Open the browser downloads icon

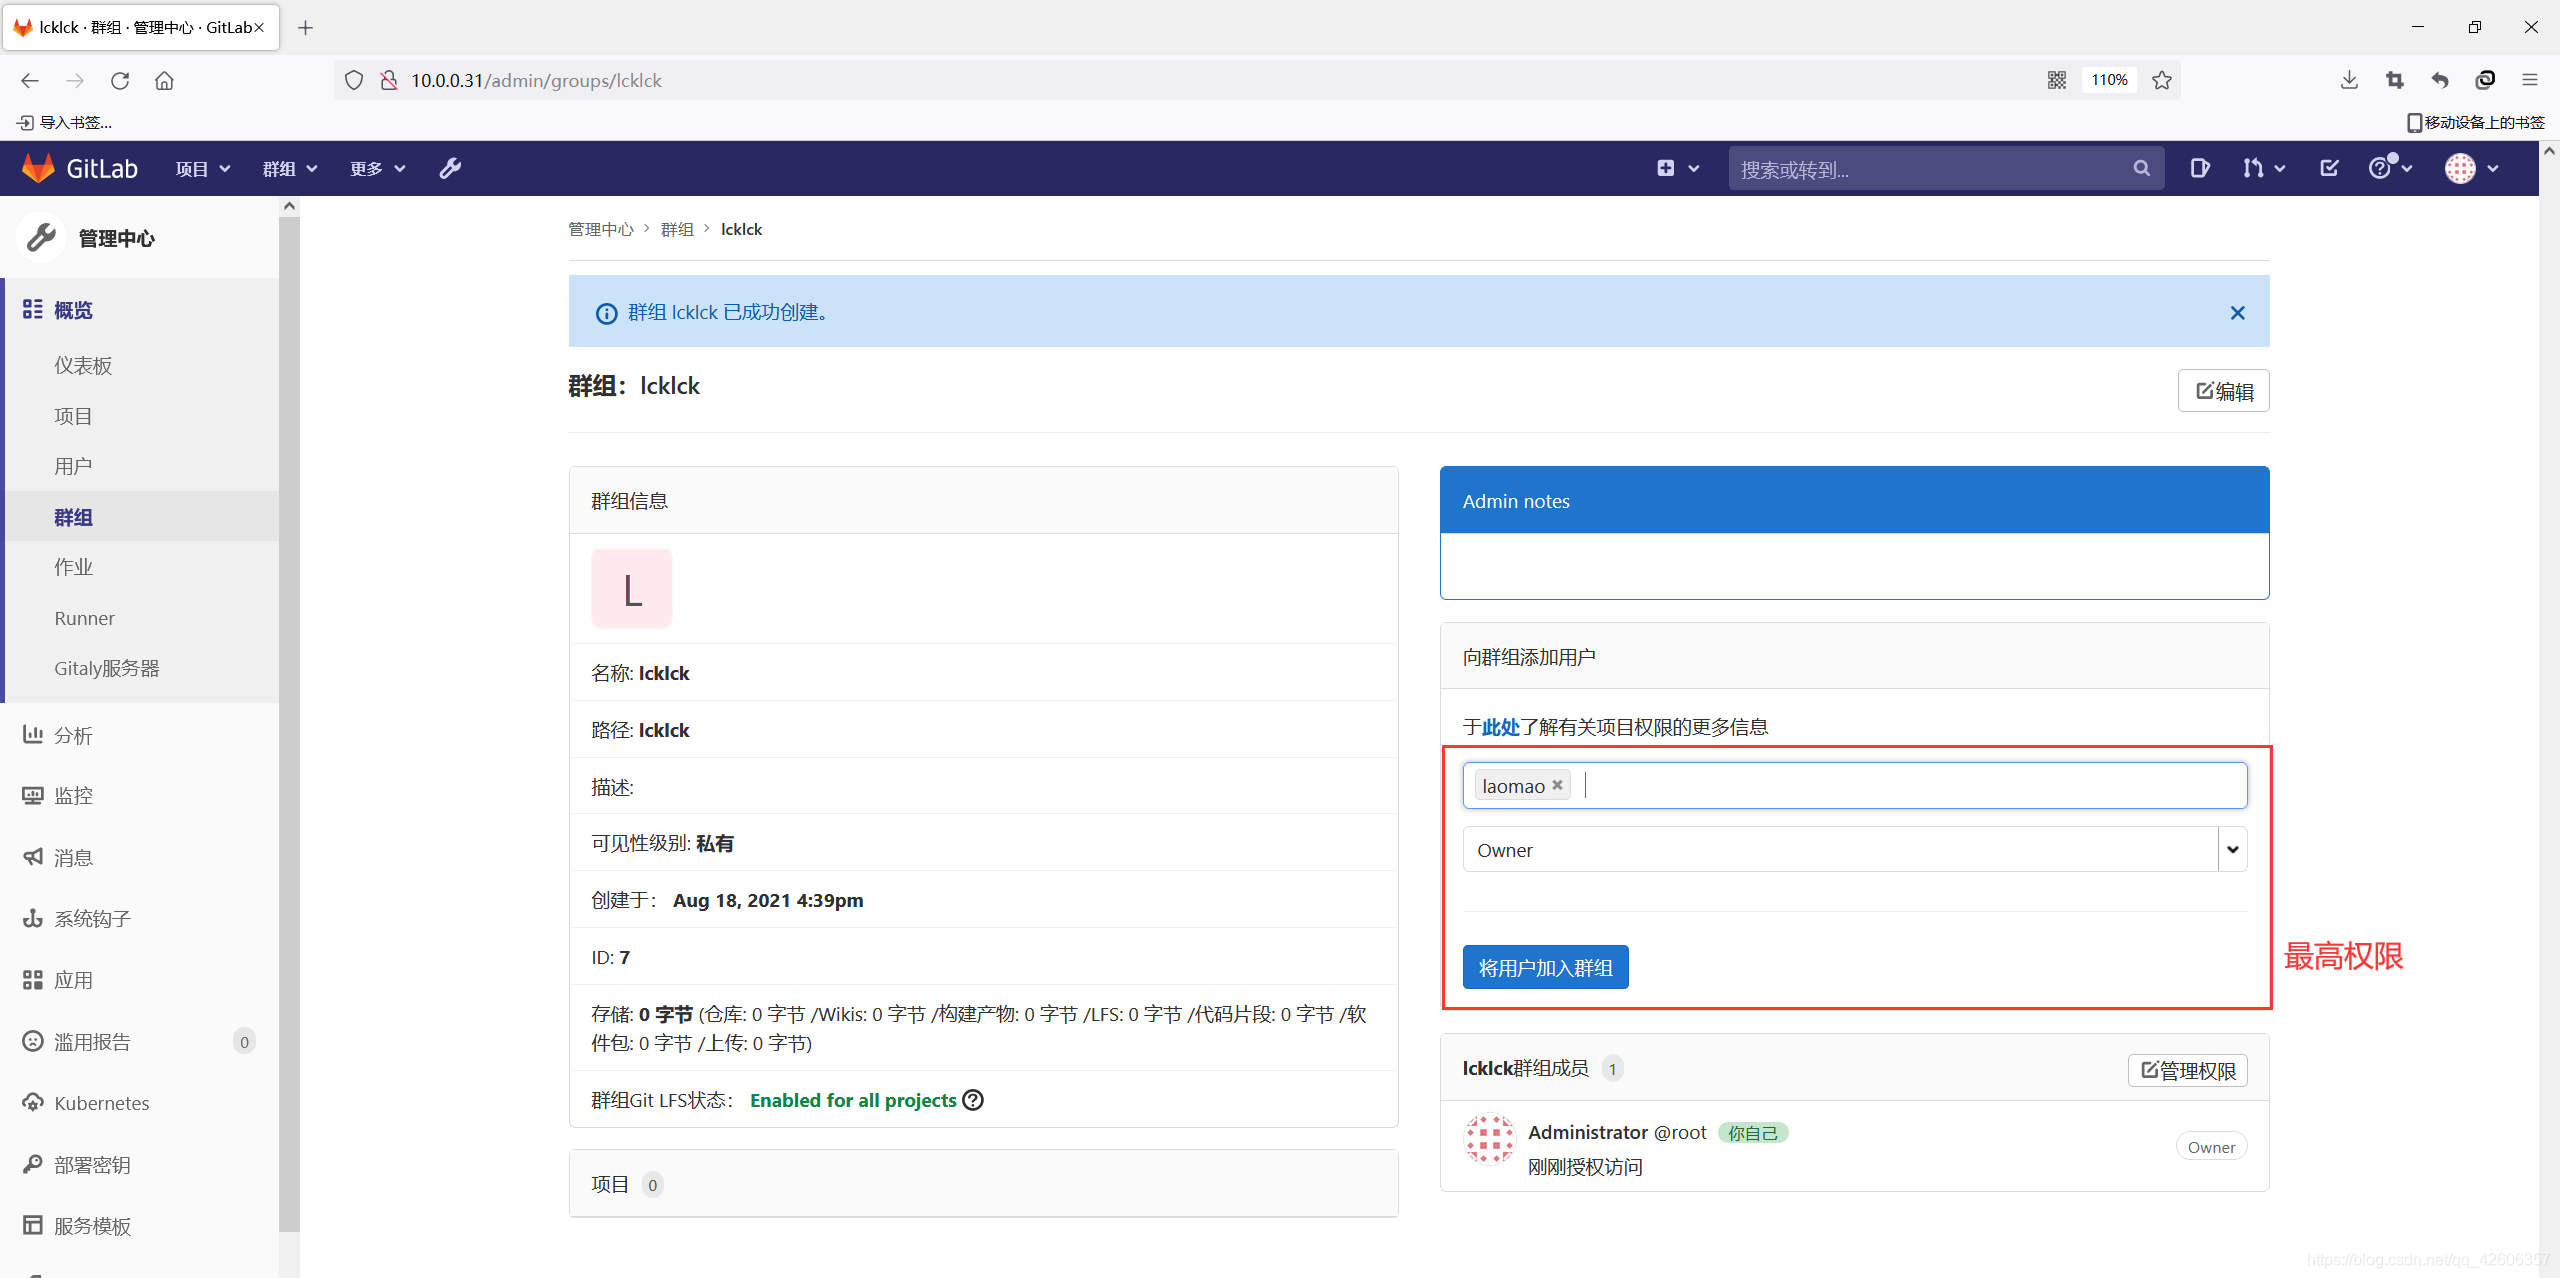[x=2349, y=81]
